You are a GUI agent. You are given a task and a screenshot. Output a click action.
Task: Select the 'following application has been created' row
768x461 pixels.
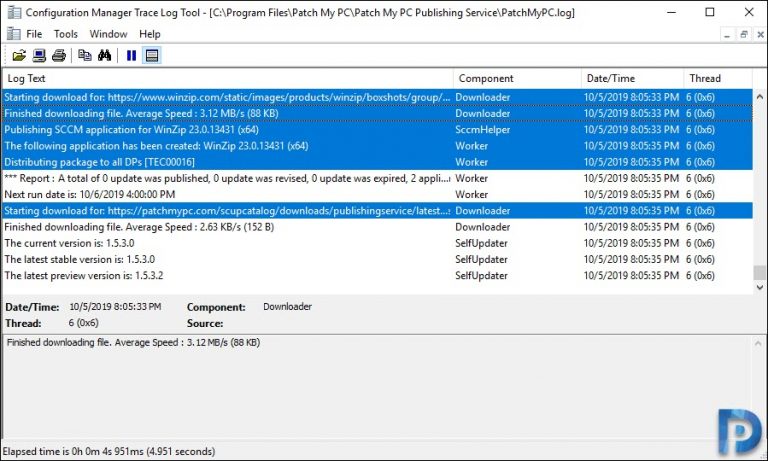coord(377,146)
